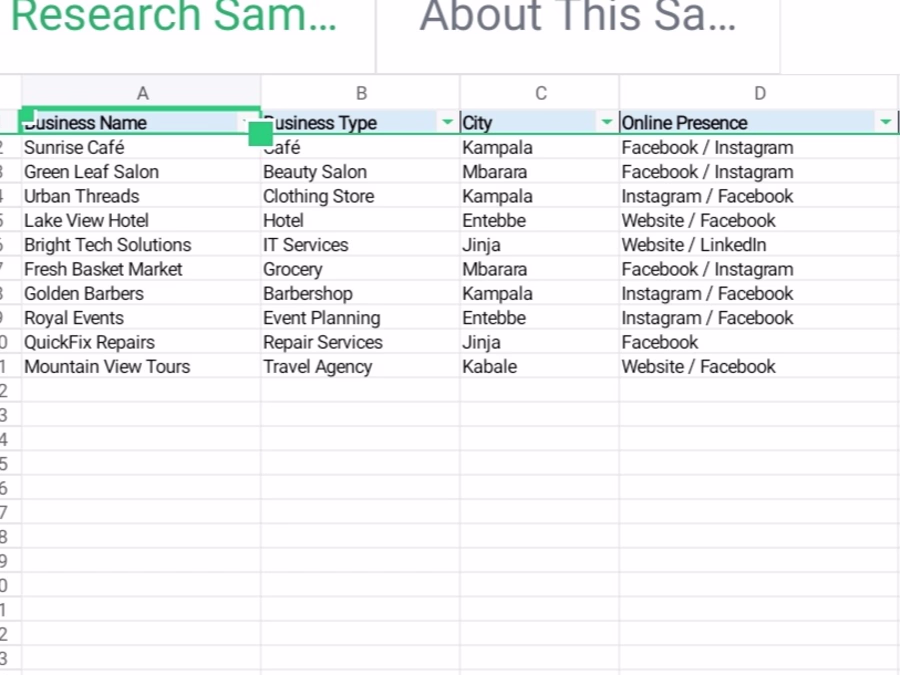
Task: Click the City cell for Green Leaf Salon
Action: tap(540, 172)
